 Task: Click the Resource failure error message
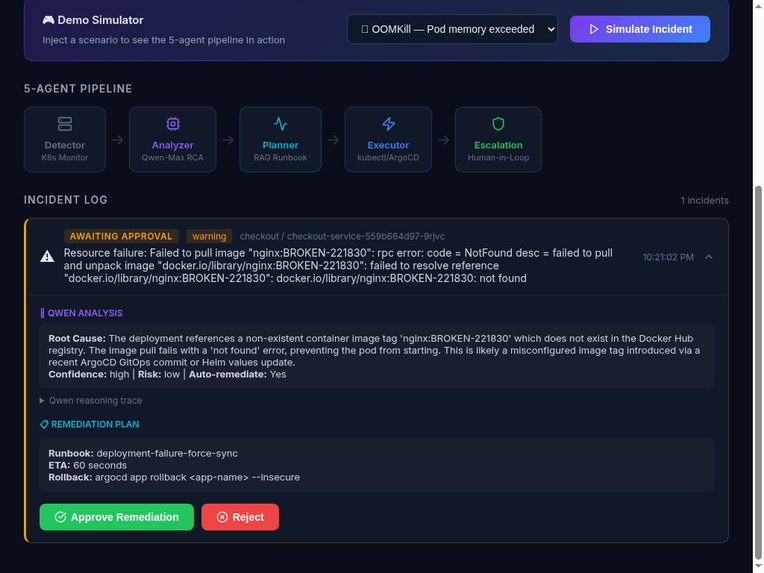point(338,266)
